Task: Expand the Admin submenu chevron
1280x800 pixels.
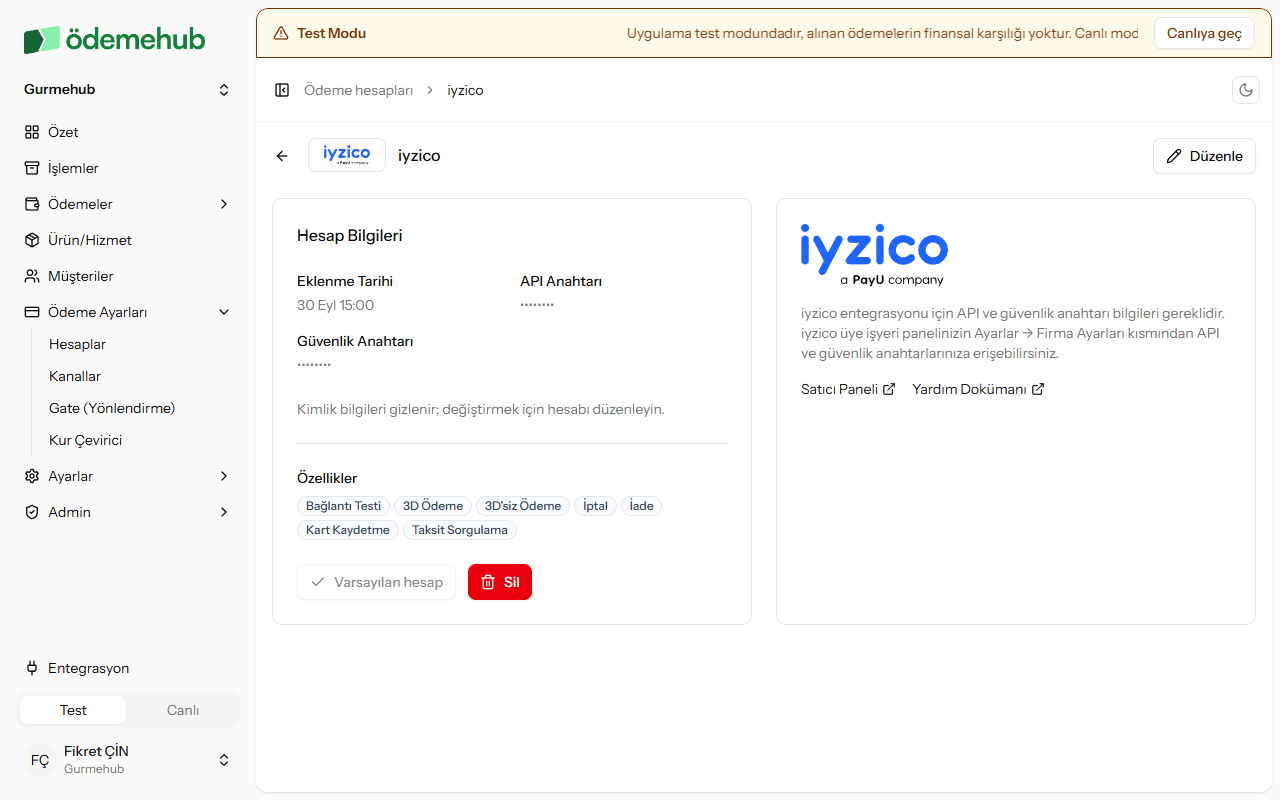Action: coord(224,512)
